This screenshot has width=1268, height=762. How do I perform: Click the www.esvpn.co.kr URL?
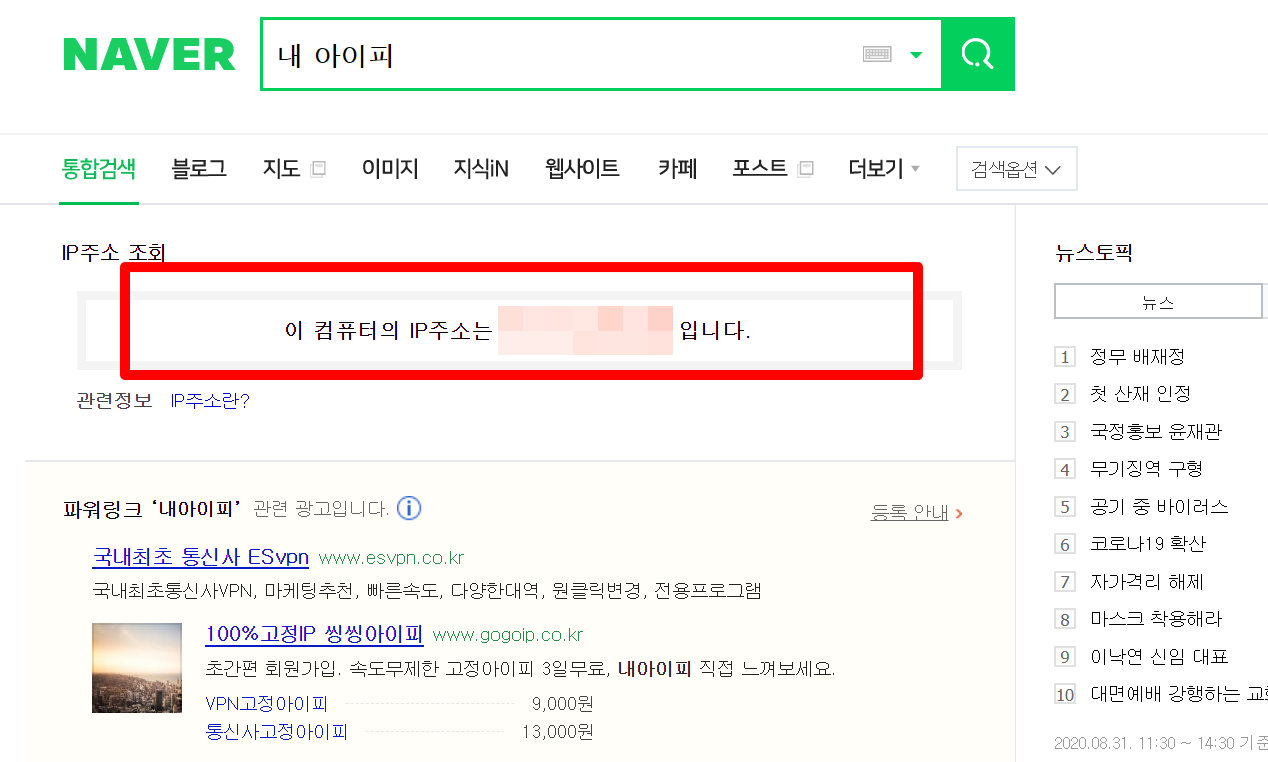click(391, 558)
